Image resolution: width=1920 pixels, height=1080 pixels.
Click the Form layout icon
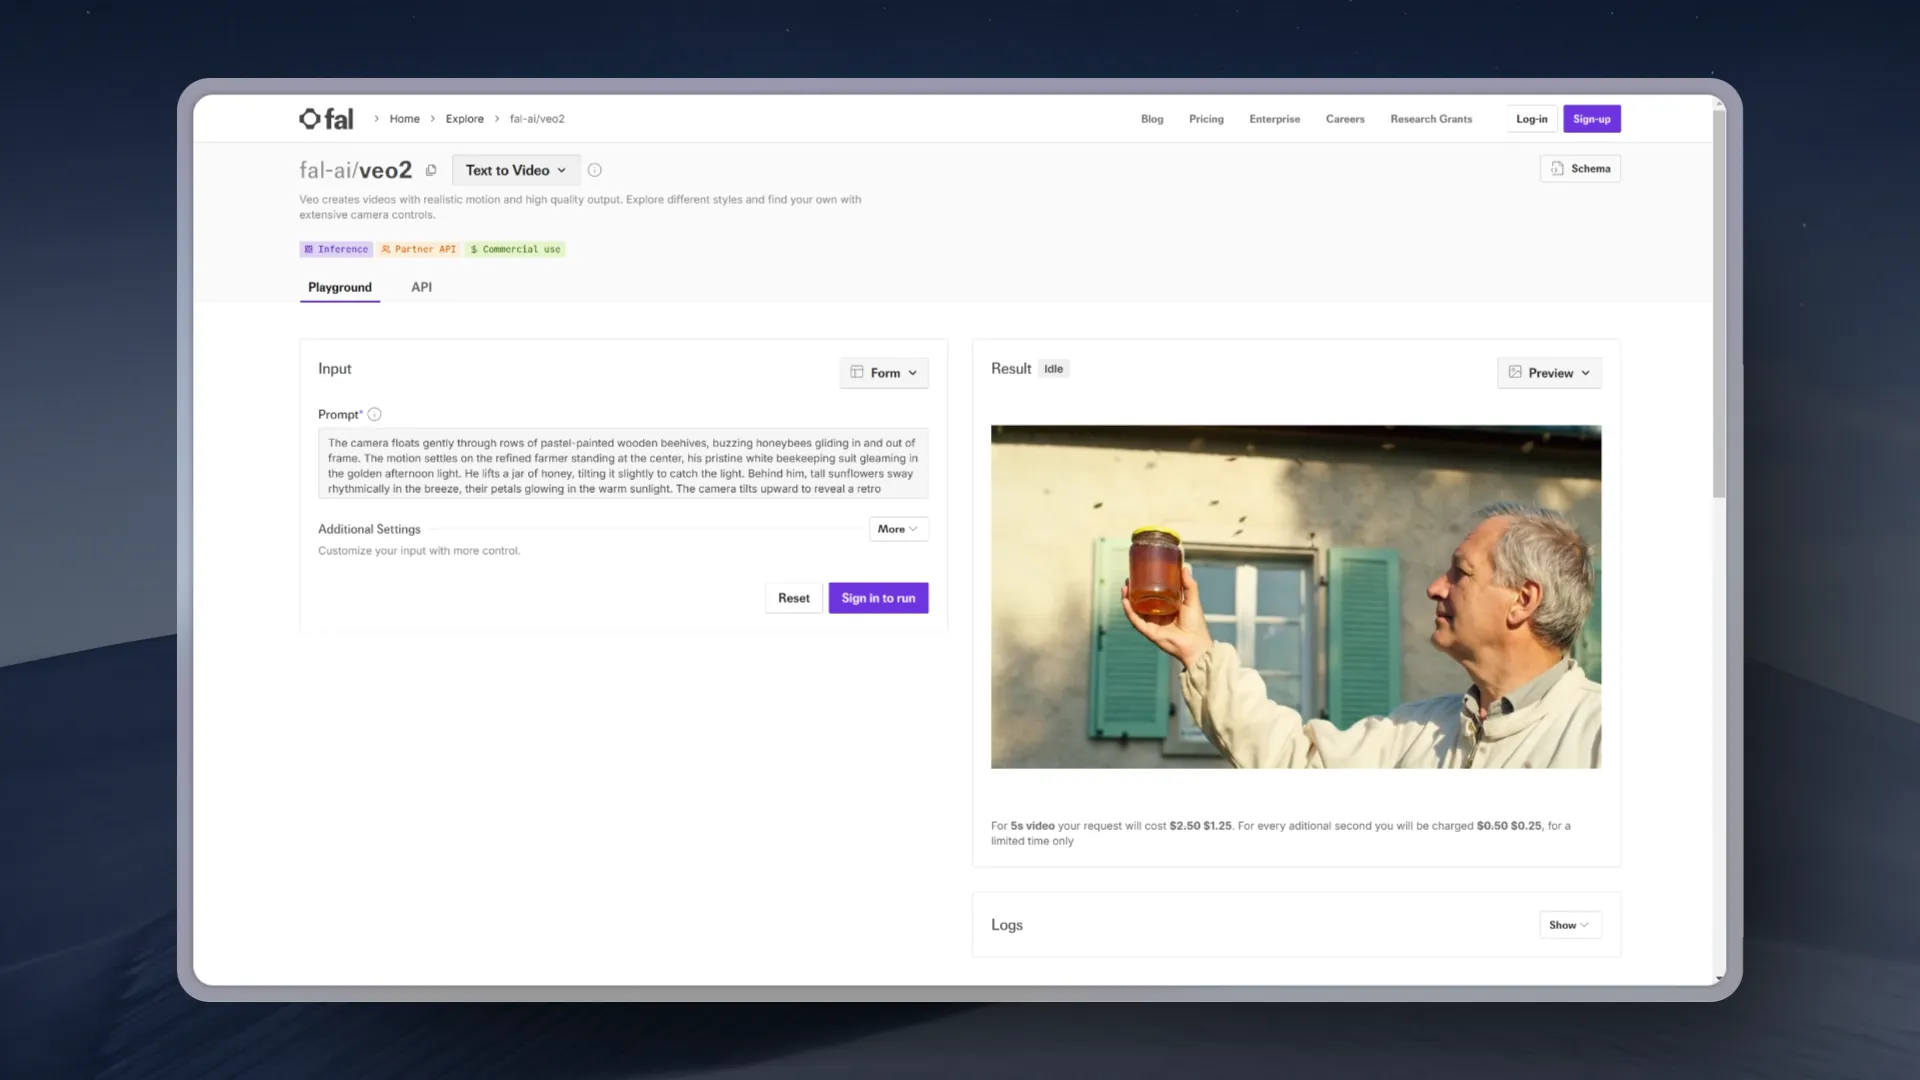pyautogui.click(x=858, y=372)
